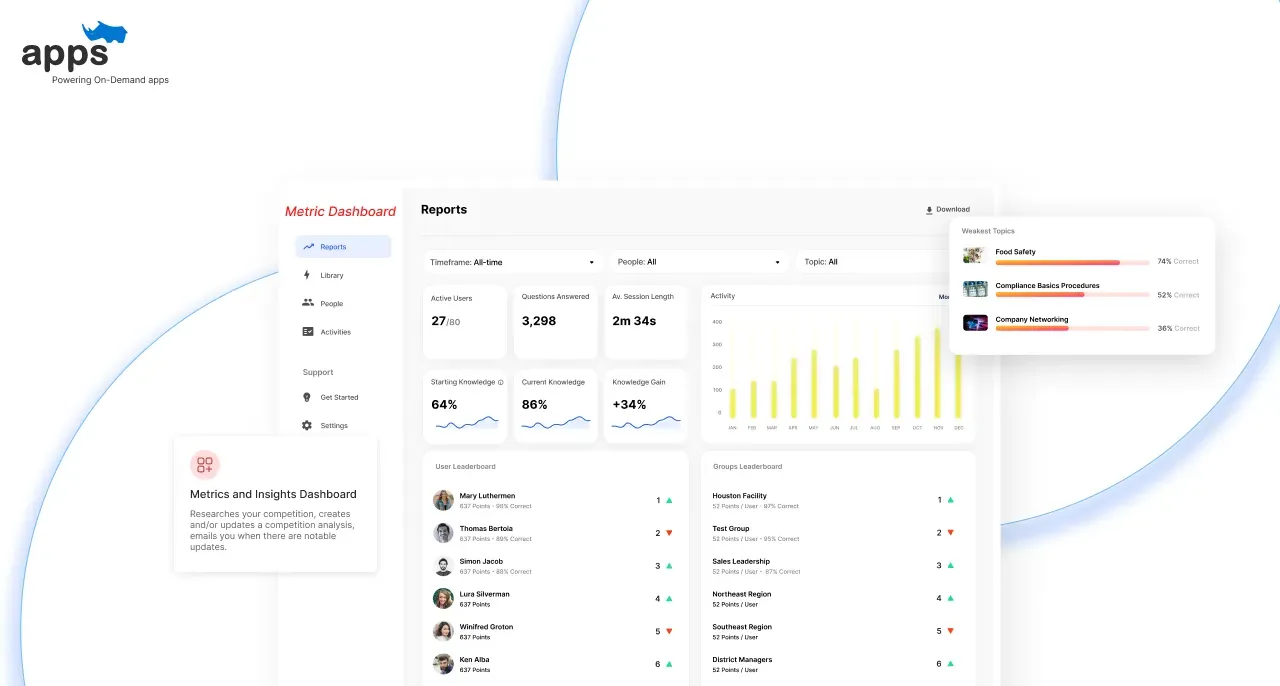Open the Houston Facility group entry
The image size is (1280, 686).
(834, 500)
